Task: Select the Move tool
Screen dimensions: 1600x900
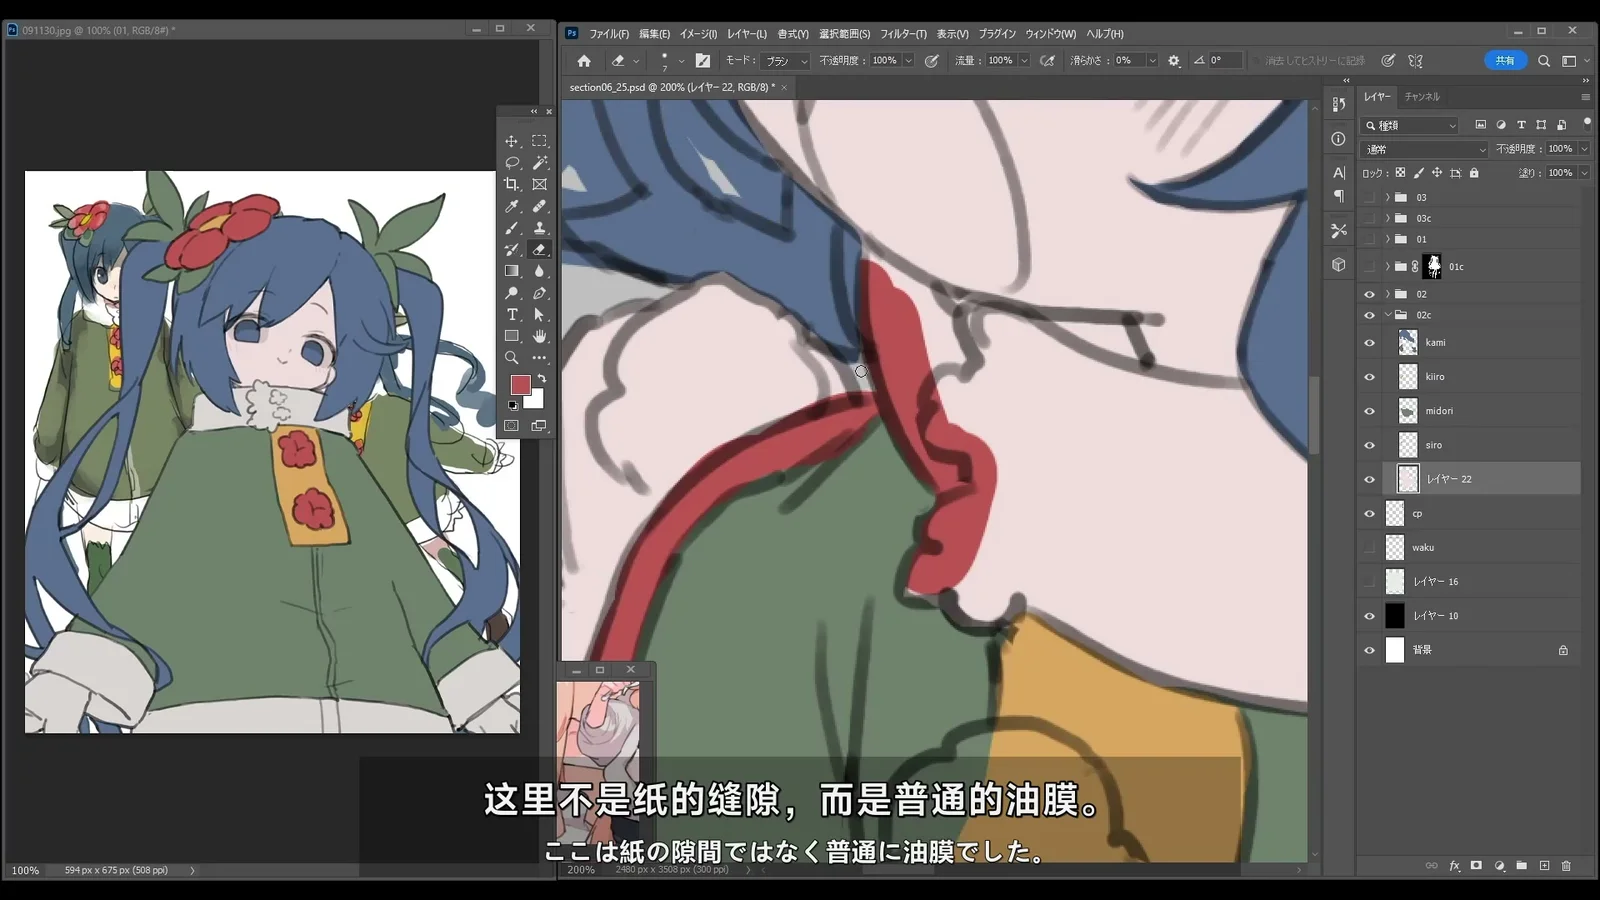Action: click(512, 141)
